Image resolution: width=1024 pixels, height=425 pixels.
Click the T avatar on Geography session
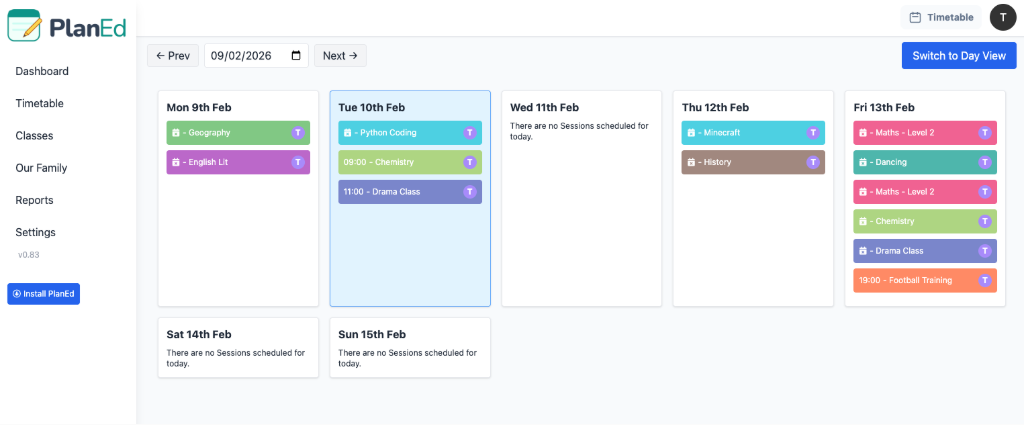[x=297, y=133]
